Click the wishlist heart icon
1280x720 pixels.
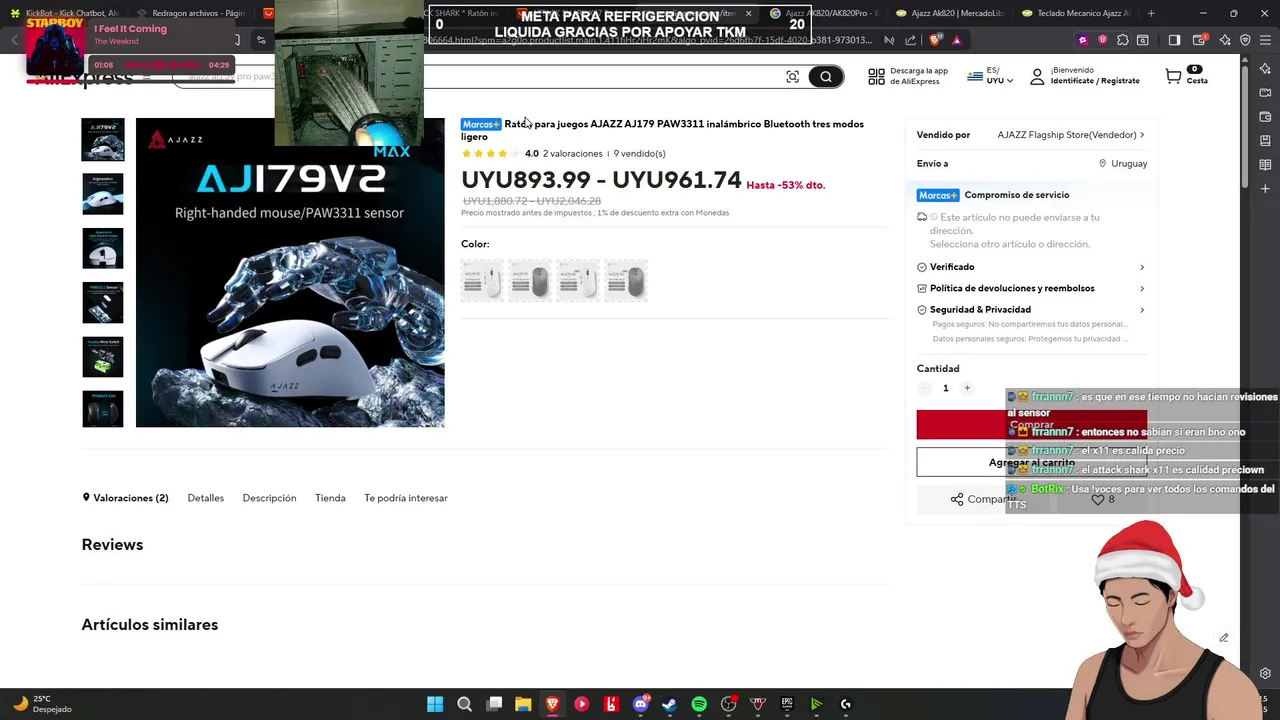click(1098, 499)
